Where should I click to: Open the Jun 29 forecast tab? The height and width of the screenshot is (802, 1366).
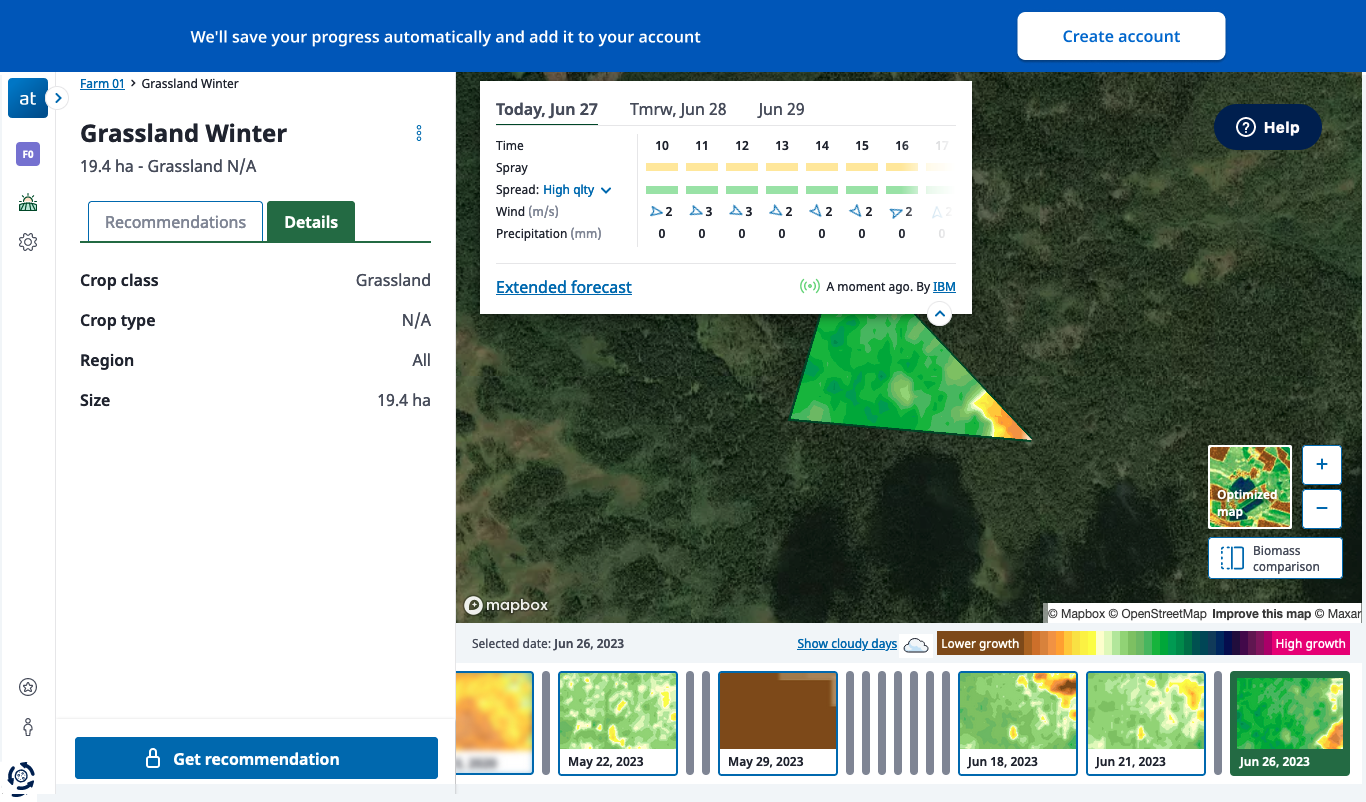[x=781, y=110]
